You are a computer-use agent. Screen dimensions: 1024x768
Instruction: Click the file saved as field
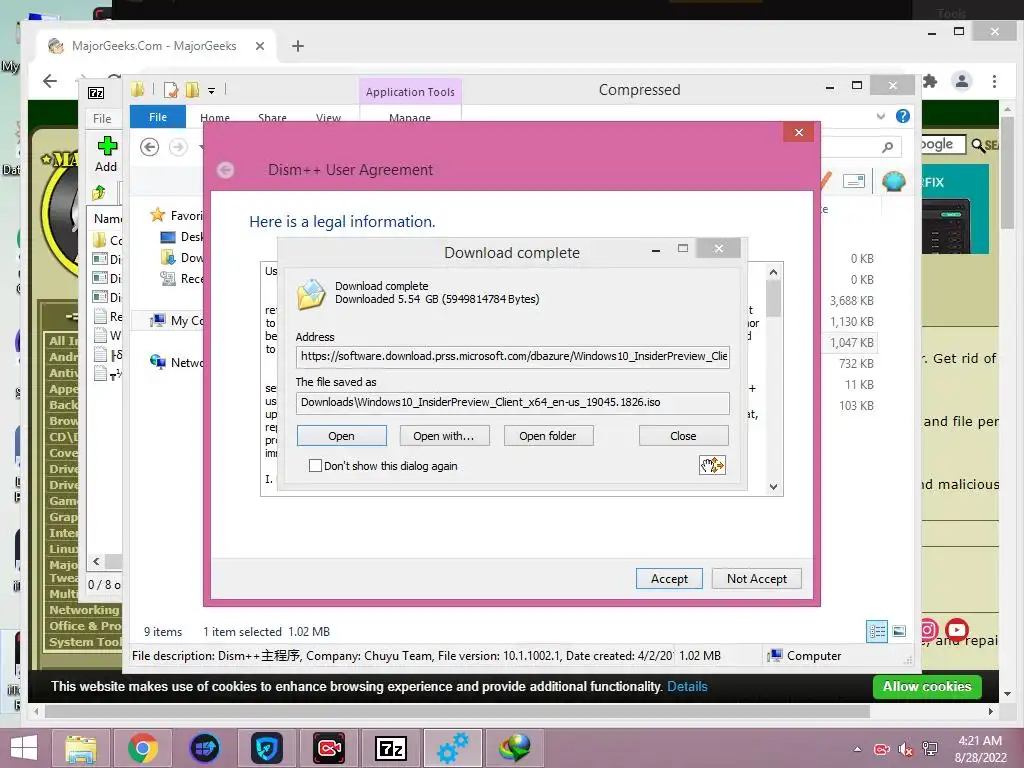[x=513, y=402]
